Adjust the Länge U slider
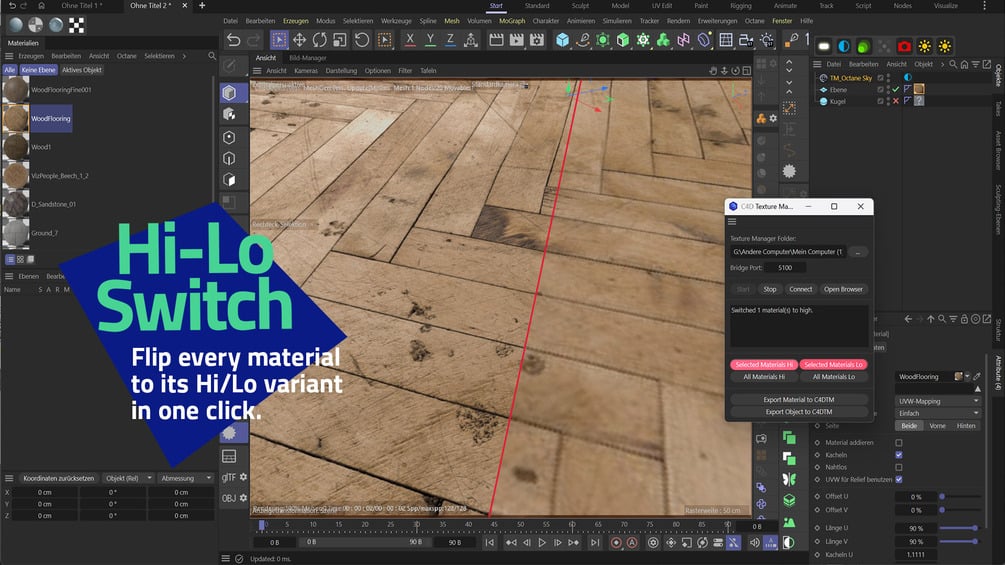The height and width of the screenshot is (565, 1005). coord(960,528)
